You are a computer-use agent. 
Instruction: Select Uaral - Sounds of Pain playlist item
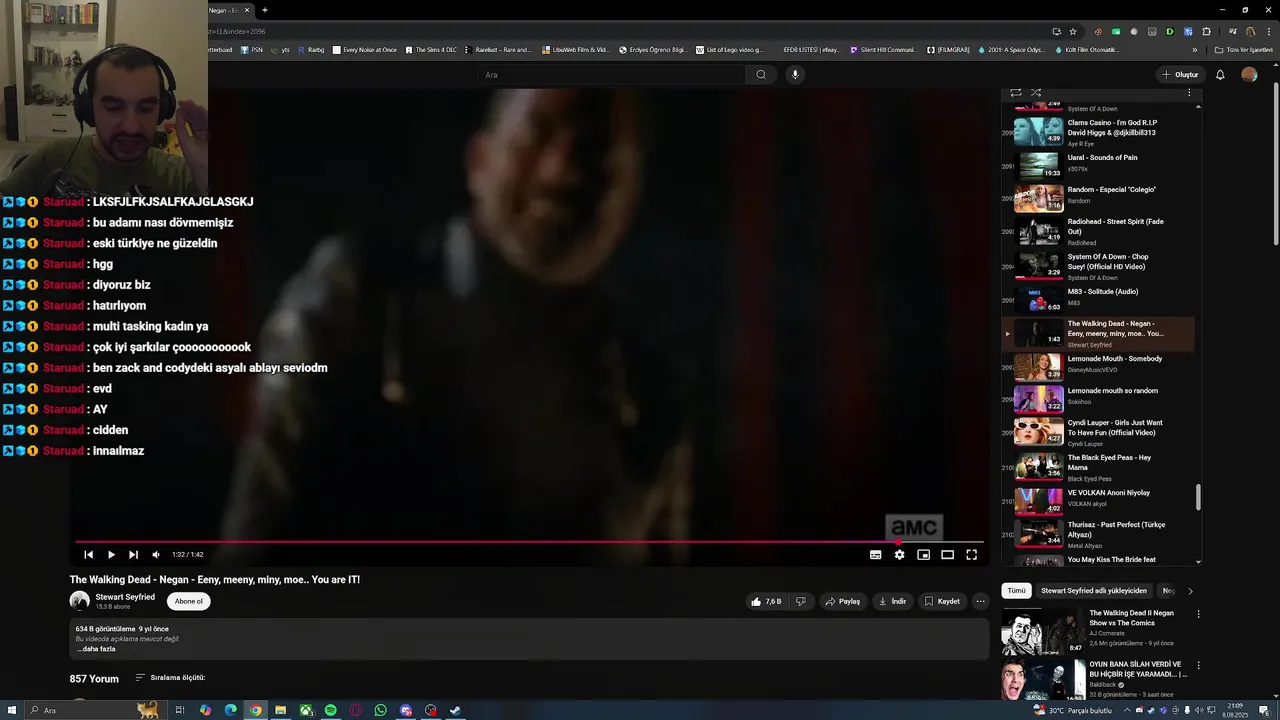pyautogui.click(x=1098, y=165)
